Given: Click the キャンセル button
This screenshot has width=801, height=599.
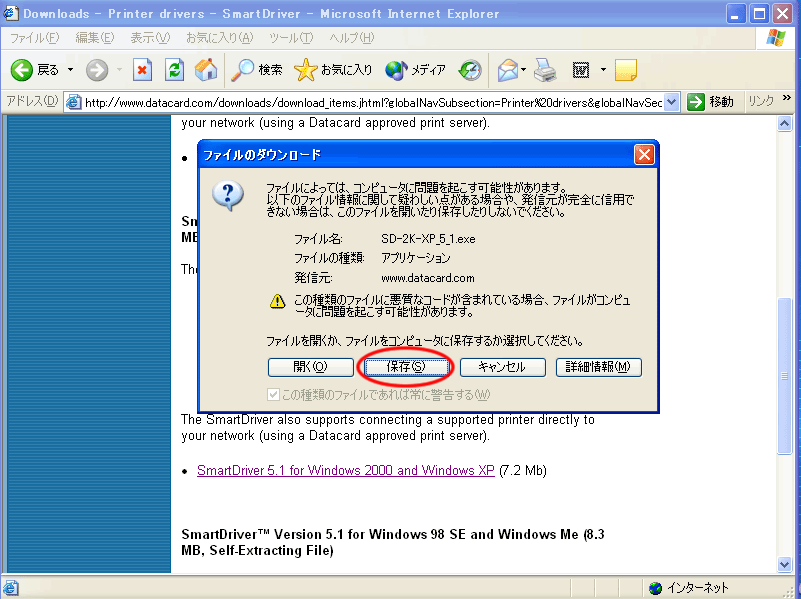Looking at the screenshot, I should (x=503, y=367).
